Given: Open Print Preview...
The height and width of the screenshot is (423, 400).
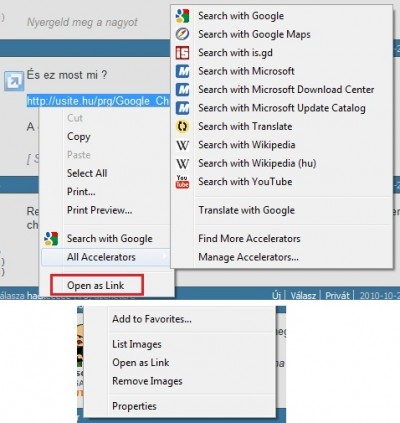Looking at the screenshot, I should (100, 210).
